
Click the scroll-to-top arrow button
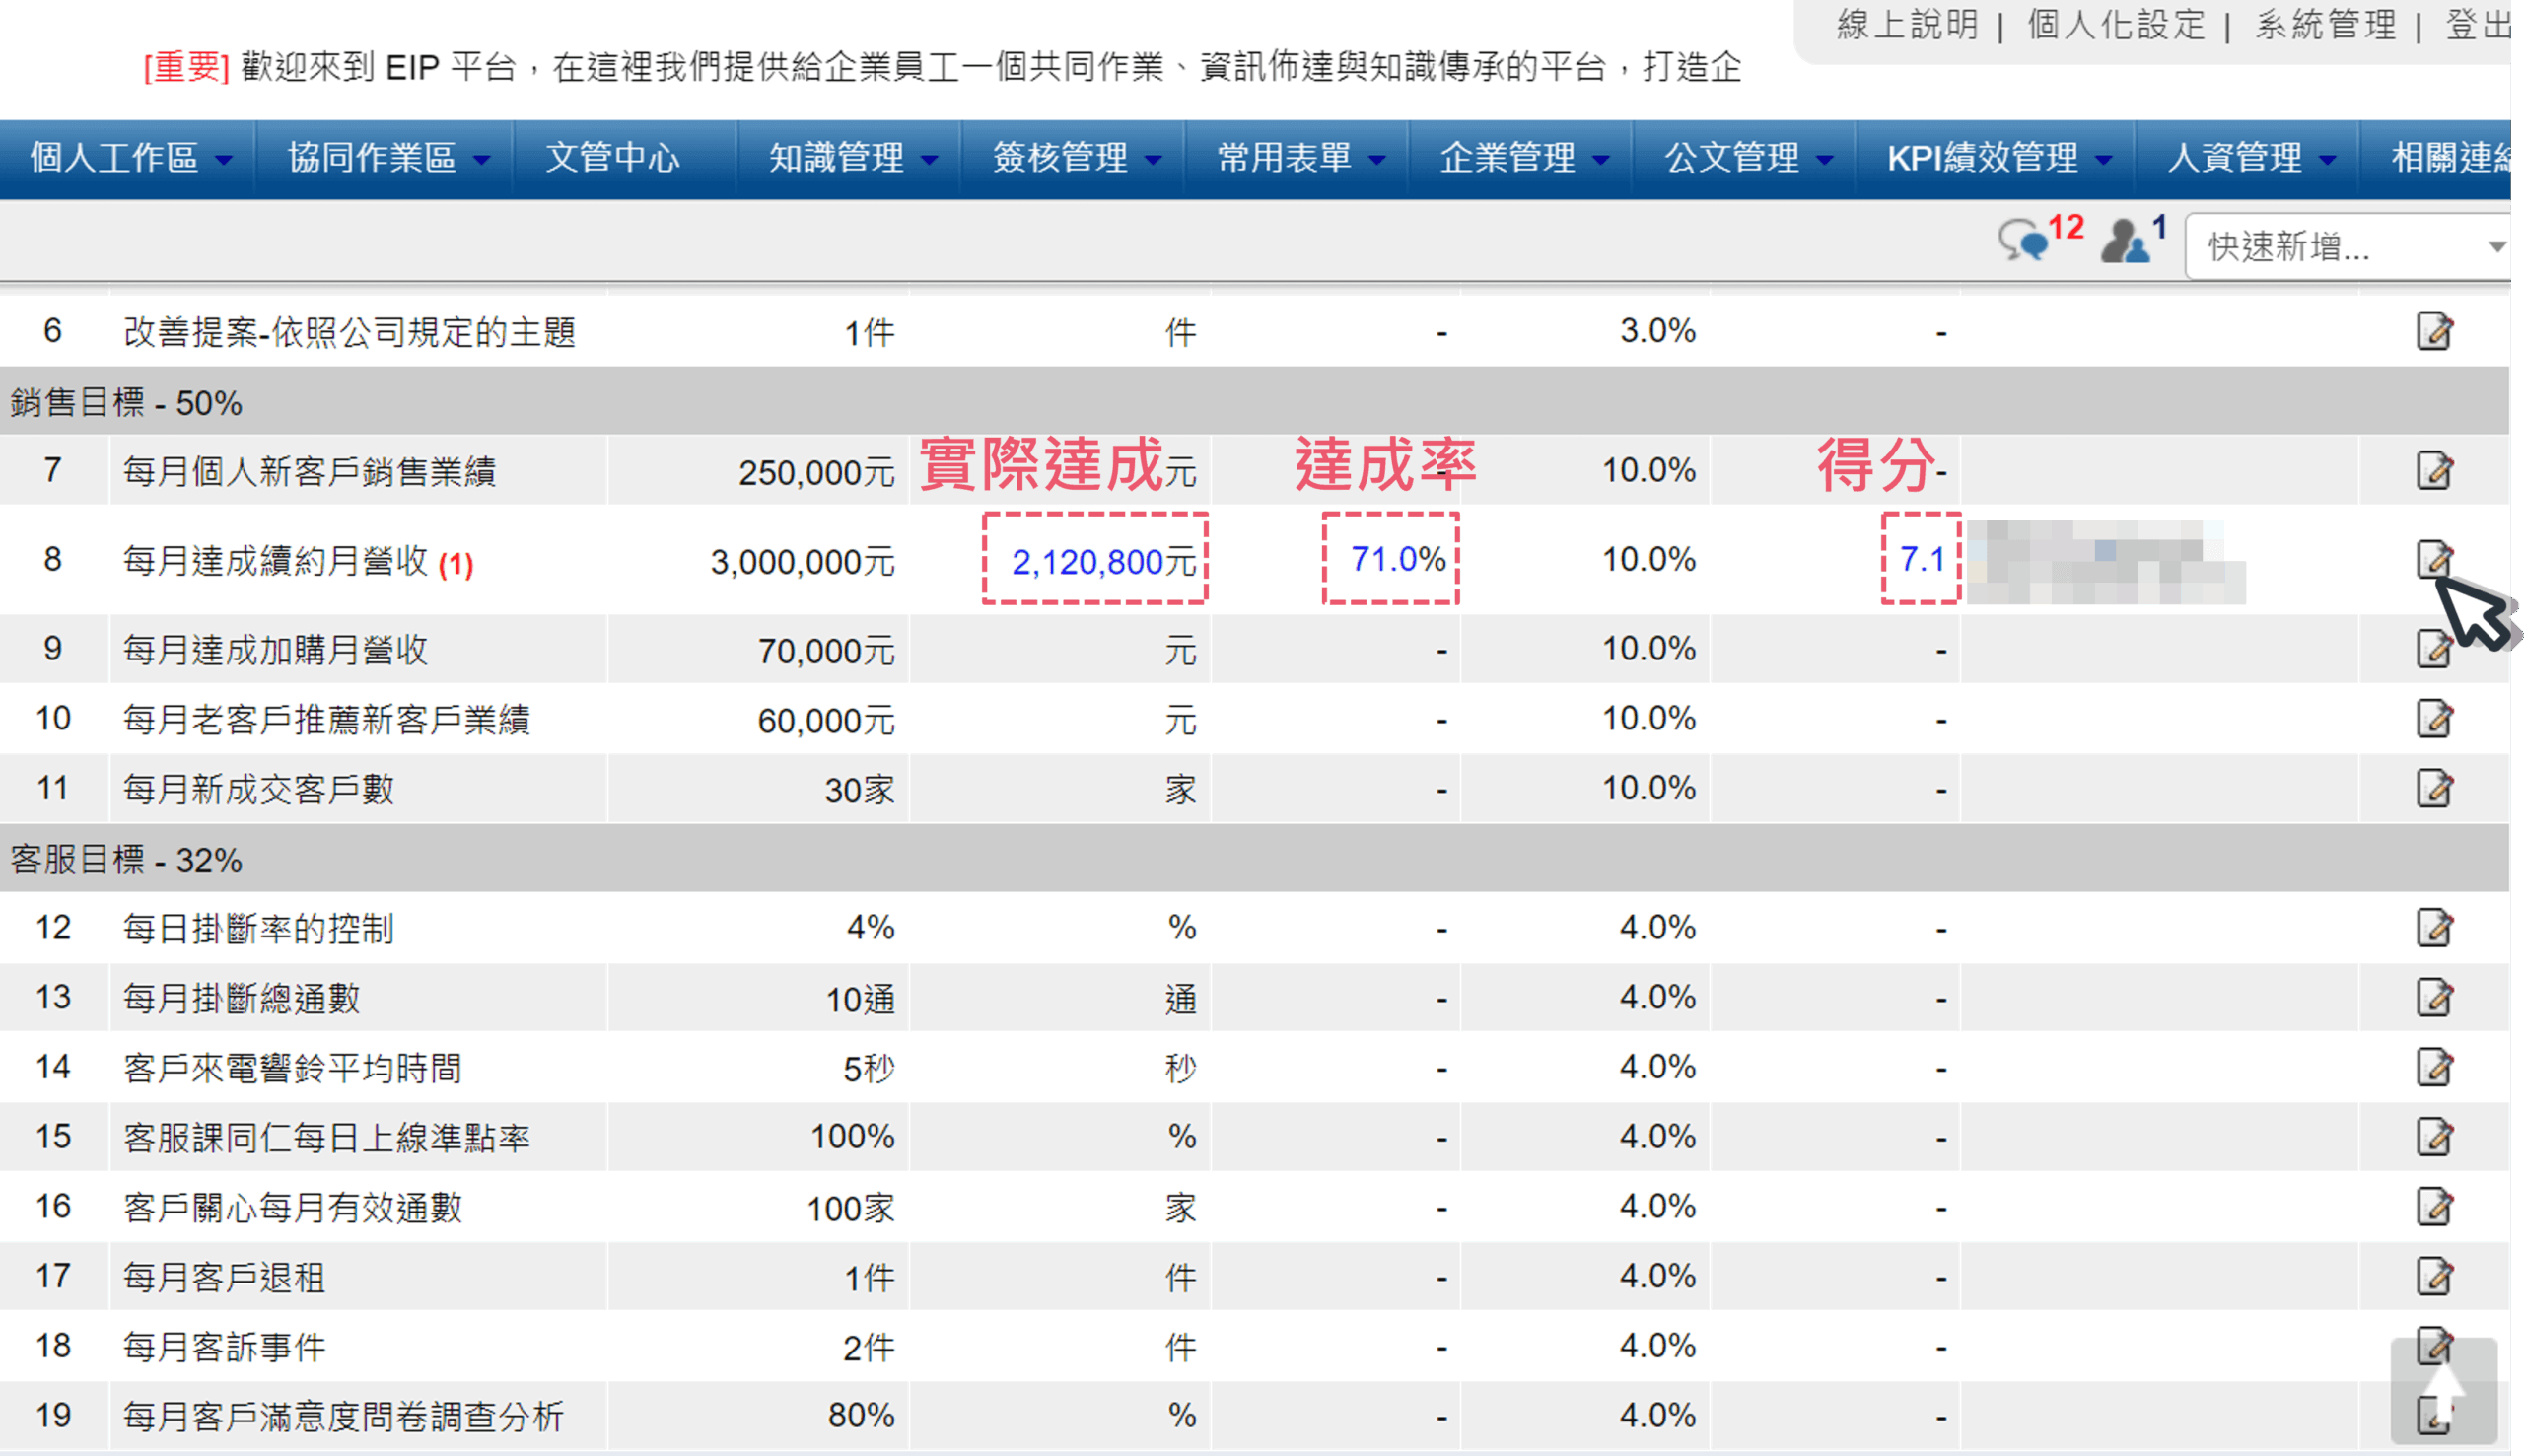pos(2443,1391)
